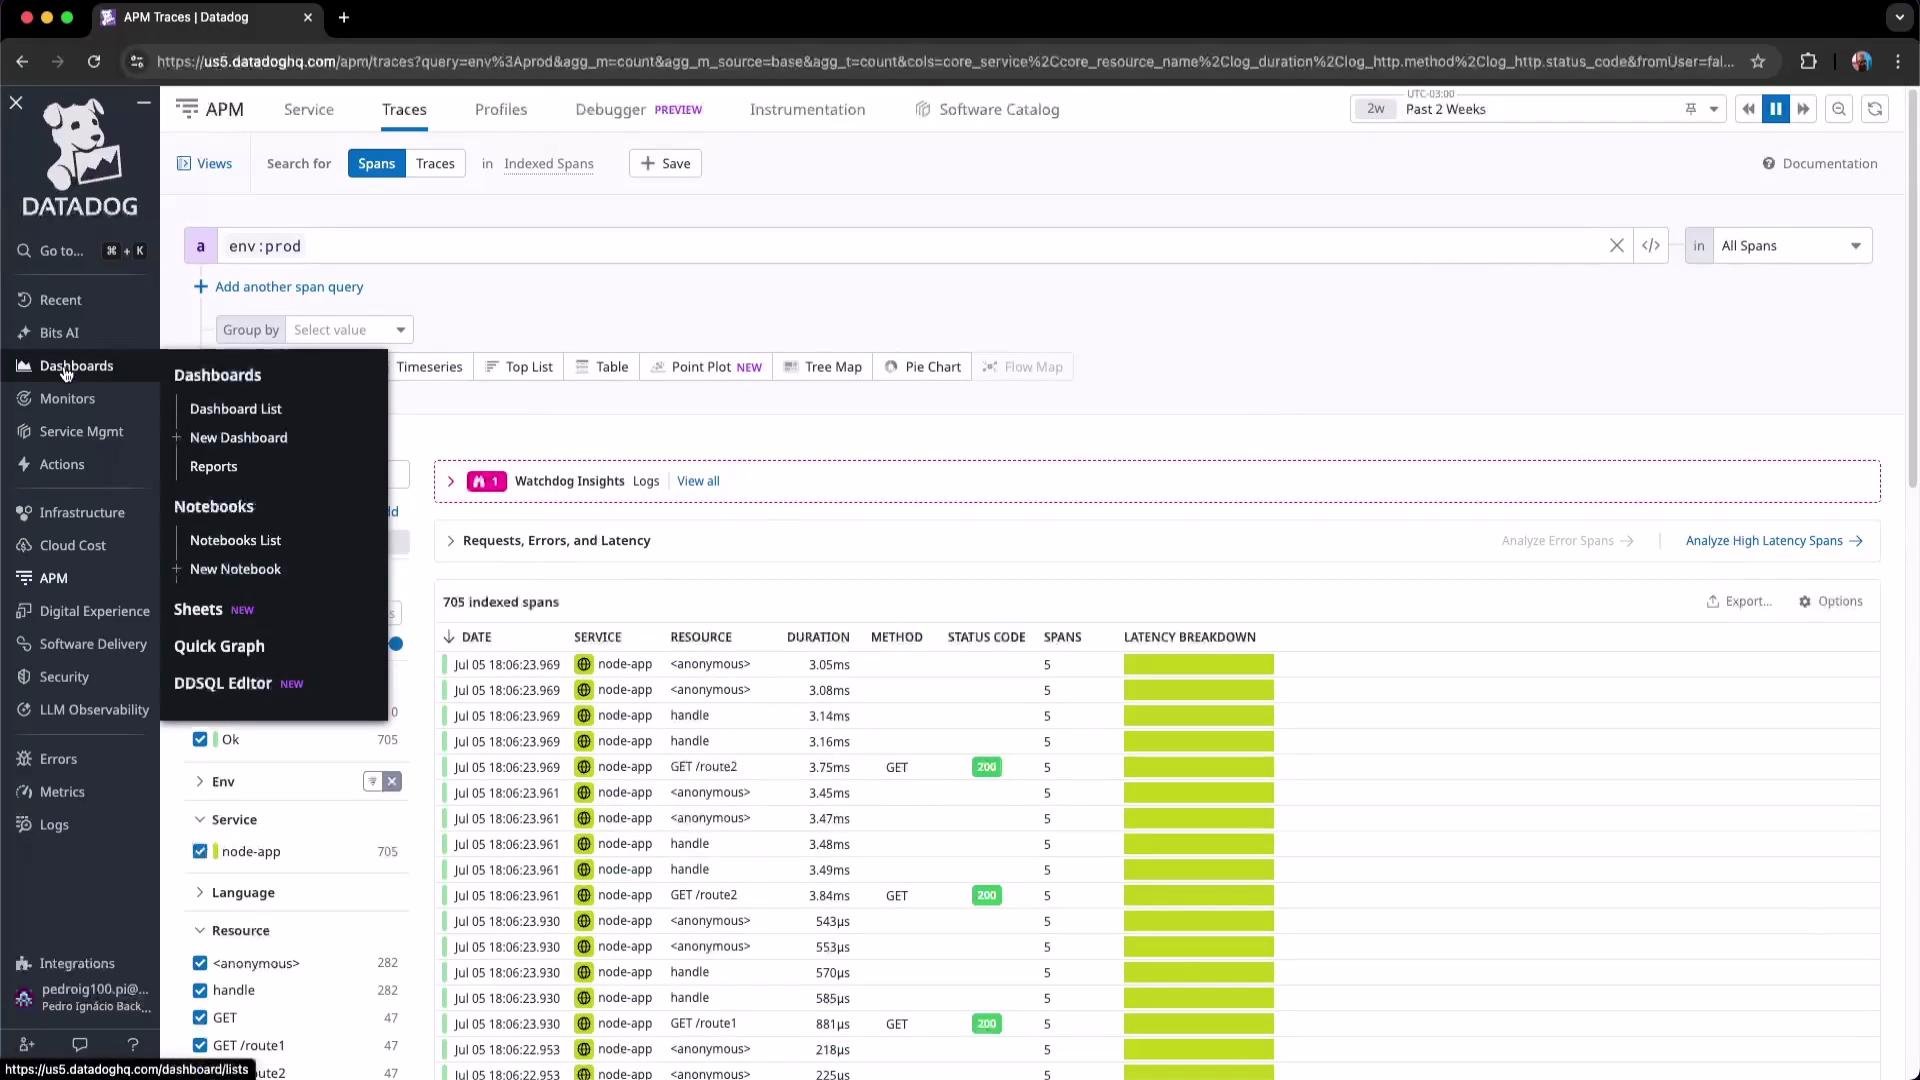Switch search to Spans
Viewport: 1920px width, 1080px height.
[x=376, y=164]
